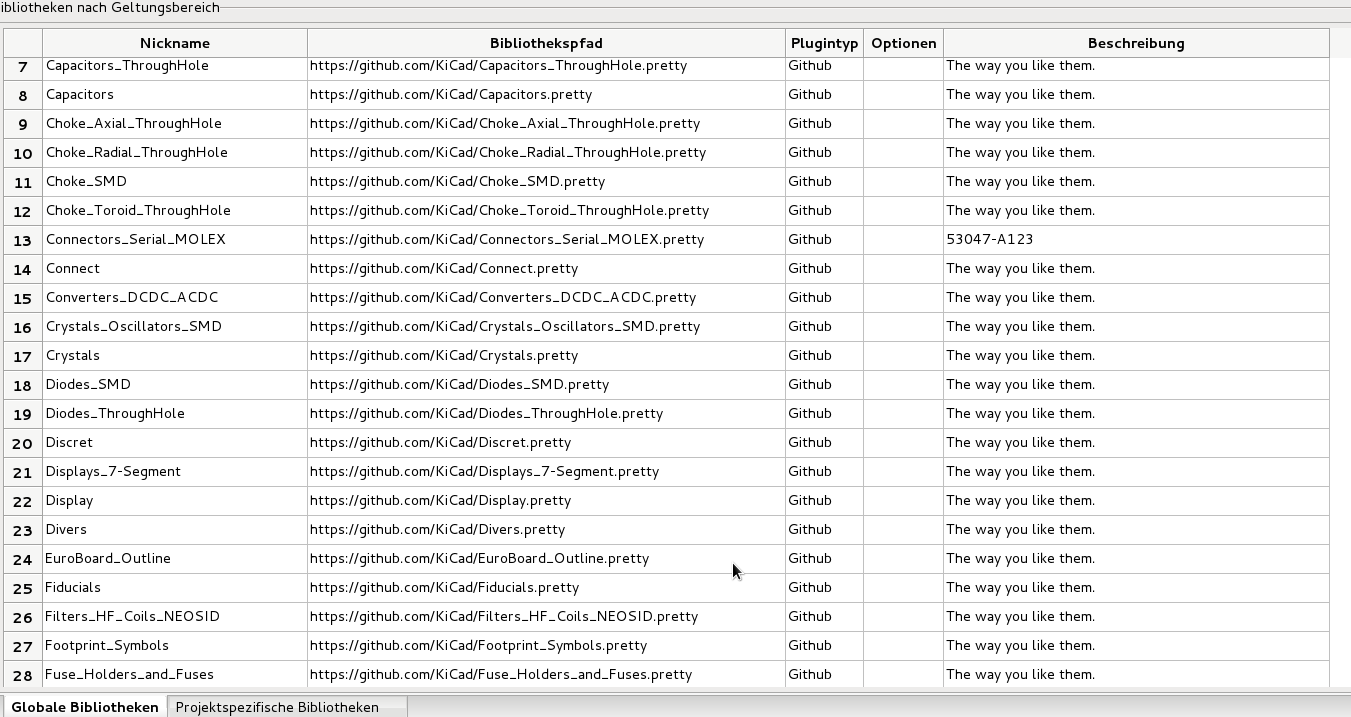Click the Plugintyp column header
This screenshot has width=1351, height=717.
tap(824, 43)
